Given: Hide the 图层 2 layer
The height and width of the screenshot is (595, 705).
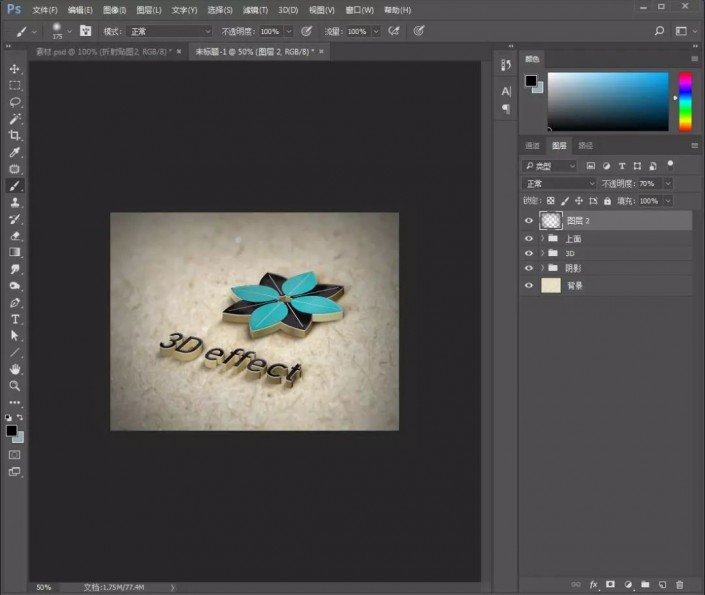Looking at the screenshot, I should pyautogui.click(x=529, y=220).
